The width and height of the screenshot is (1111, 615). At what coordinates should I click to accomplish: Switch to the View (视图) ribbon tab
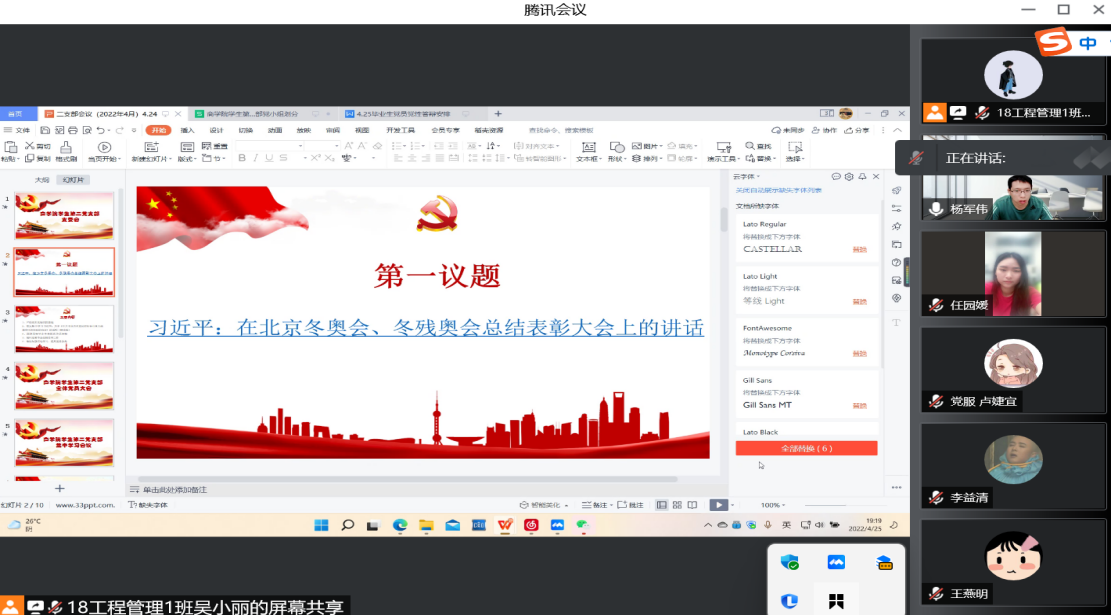pos(362,130)
